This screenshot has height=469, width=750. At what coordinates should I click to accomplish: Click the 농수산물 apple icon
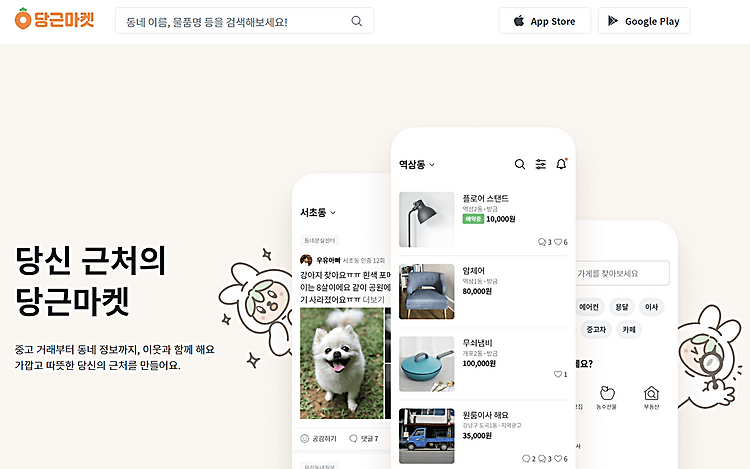(607, 393)
